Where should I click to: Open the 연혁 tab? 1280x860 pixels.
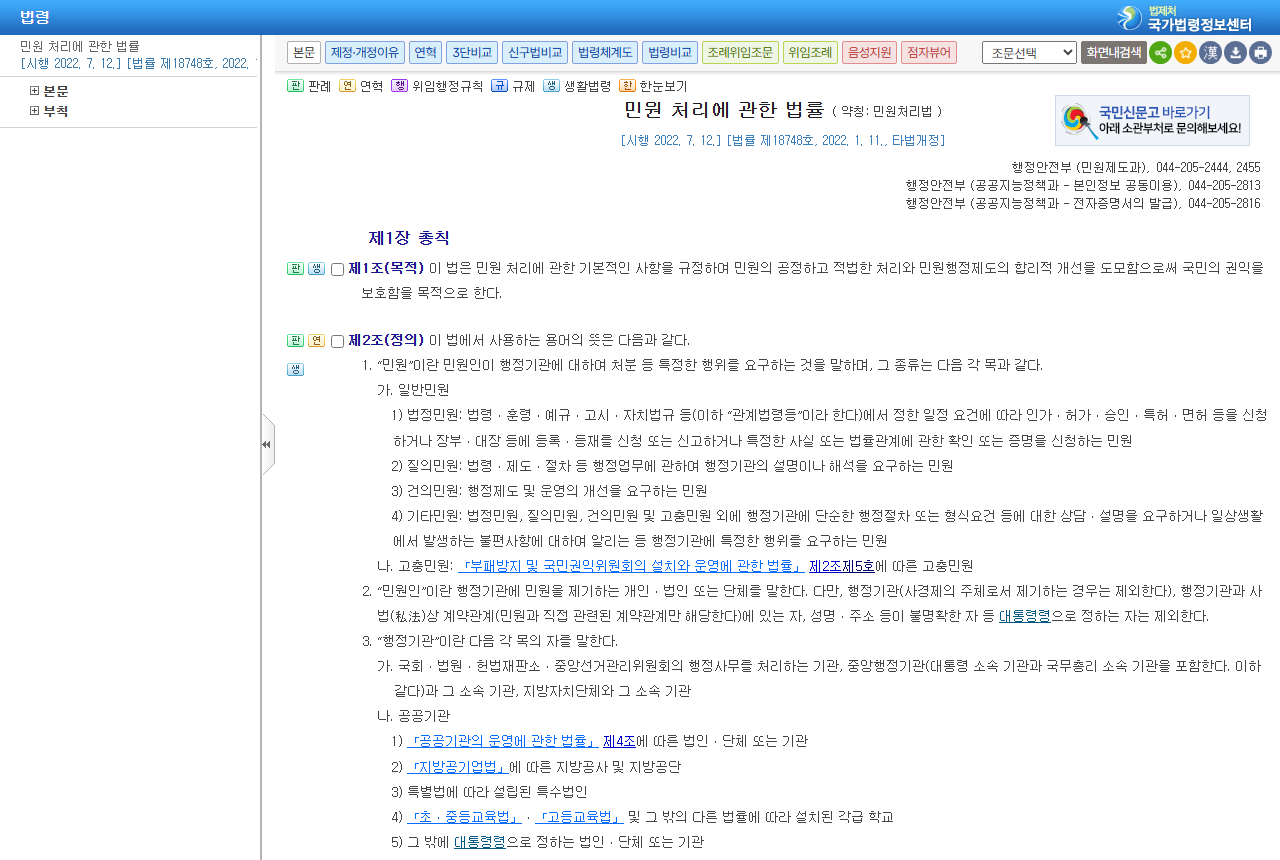coord(425,52)
